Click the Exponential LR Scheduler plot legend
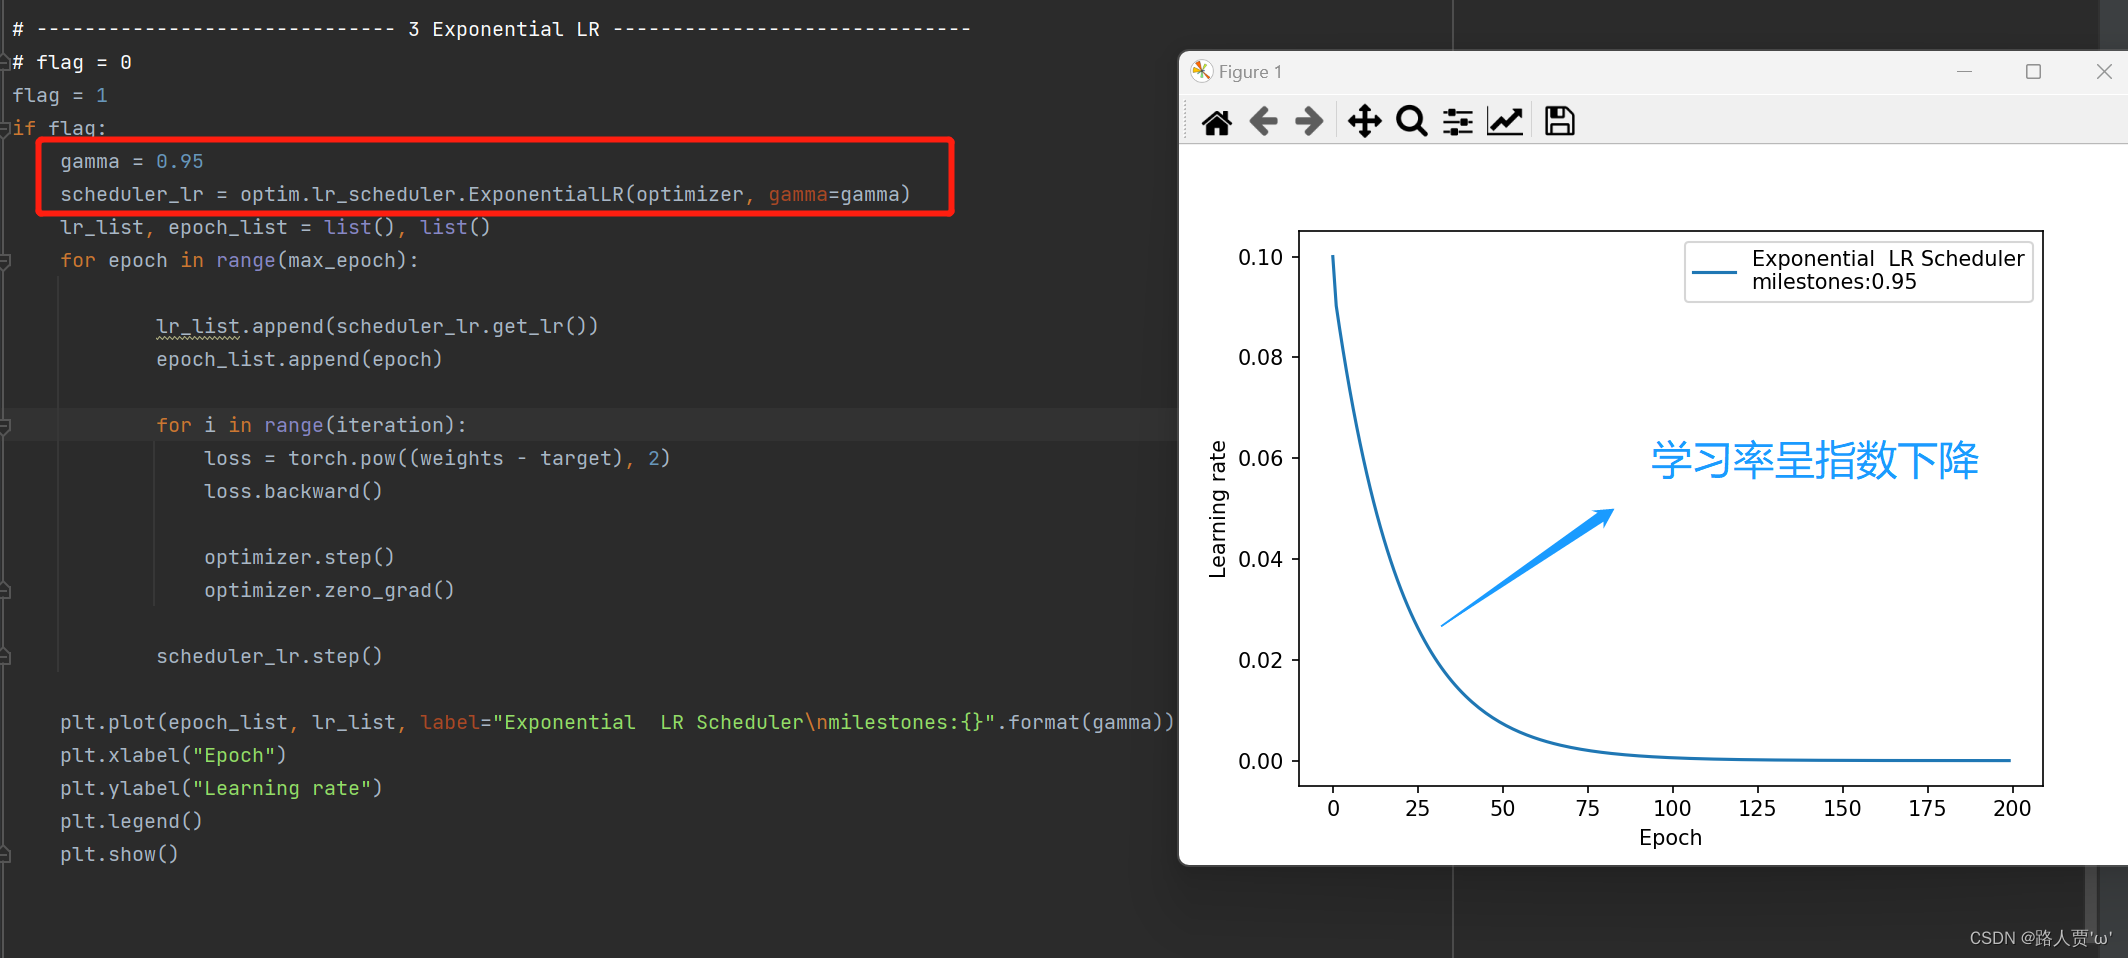This screenshot has height=958, width=2128. 1858,271
